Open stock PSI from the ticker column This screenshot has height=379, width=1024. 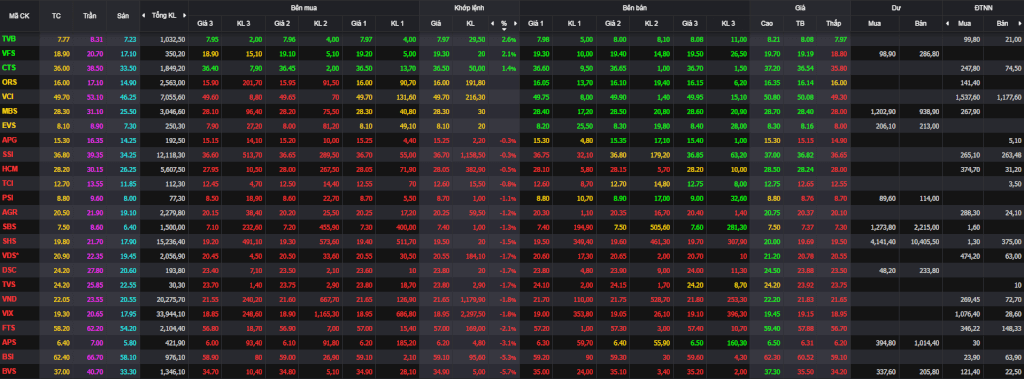coord(8,197)
